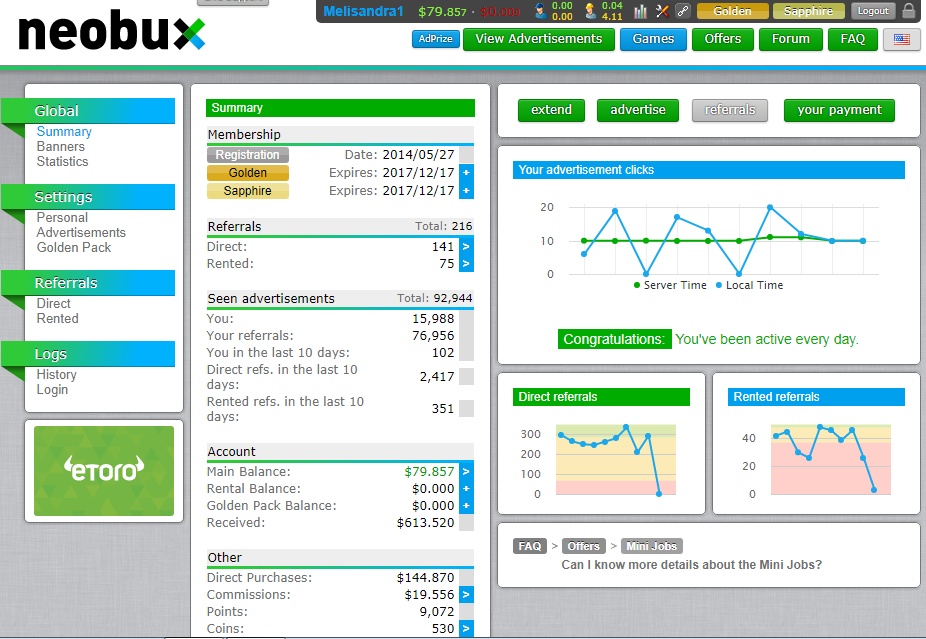The image size is (926, 639).
Task: Click the grey referrals button
Action: 730,110
